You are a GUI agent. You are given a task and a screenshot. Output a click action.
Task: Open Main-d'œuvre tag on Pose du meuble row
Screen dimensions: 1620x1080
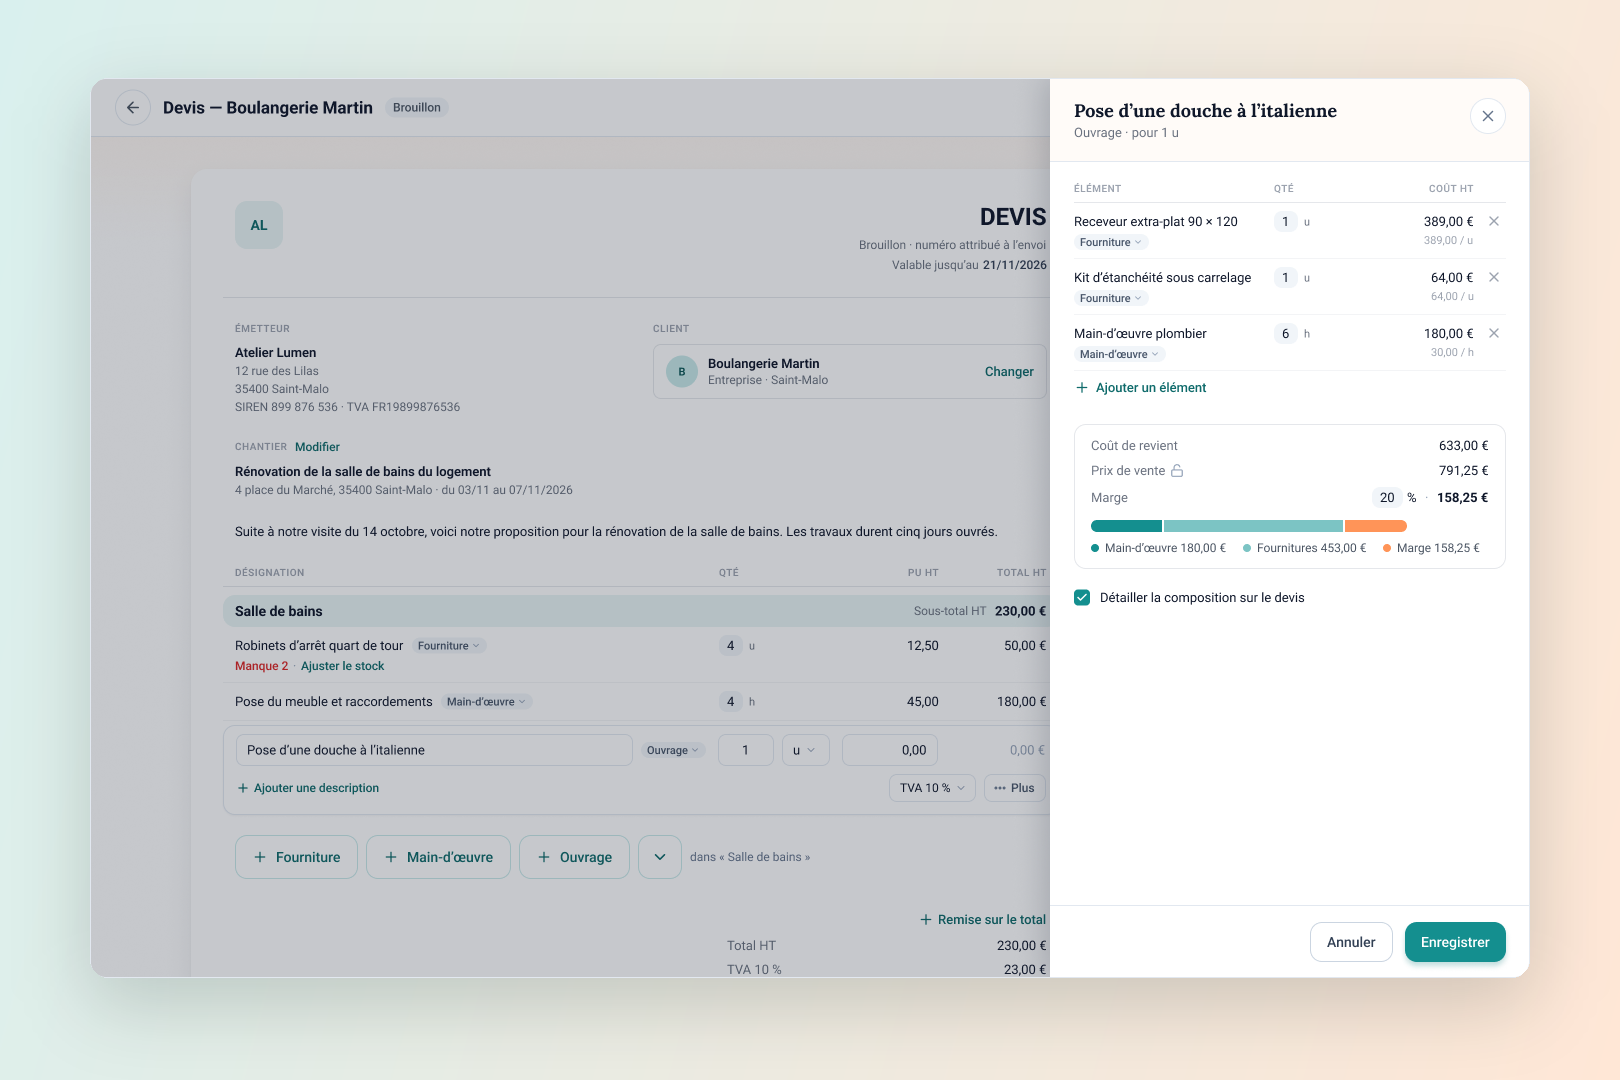(x=487, y=702)
